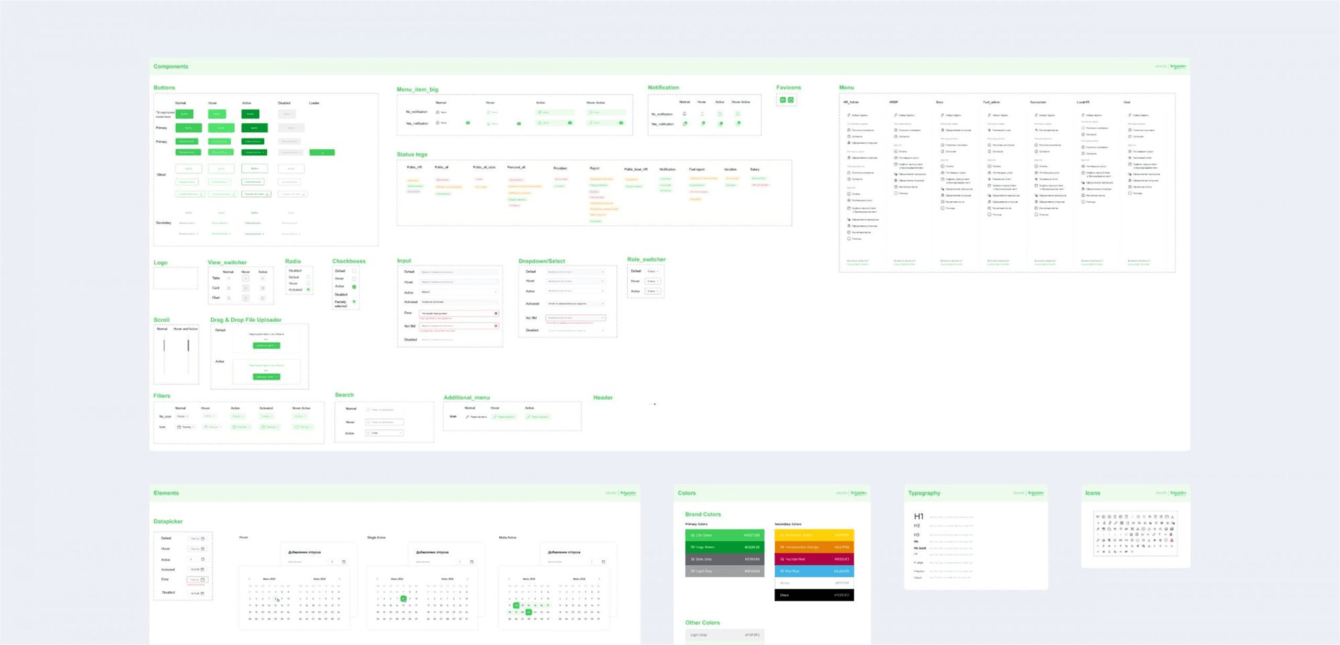Image resolution: width=1340 pixels, height=645 pixels.
Task: Click the Table Hover view switcher icon
Action: point(246,279)
